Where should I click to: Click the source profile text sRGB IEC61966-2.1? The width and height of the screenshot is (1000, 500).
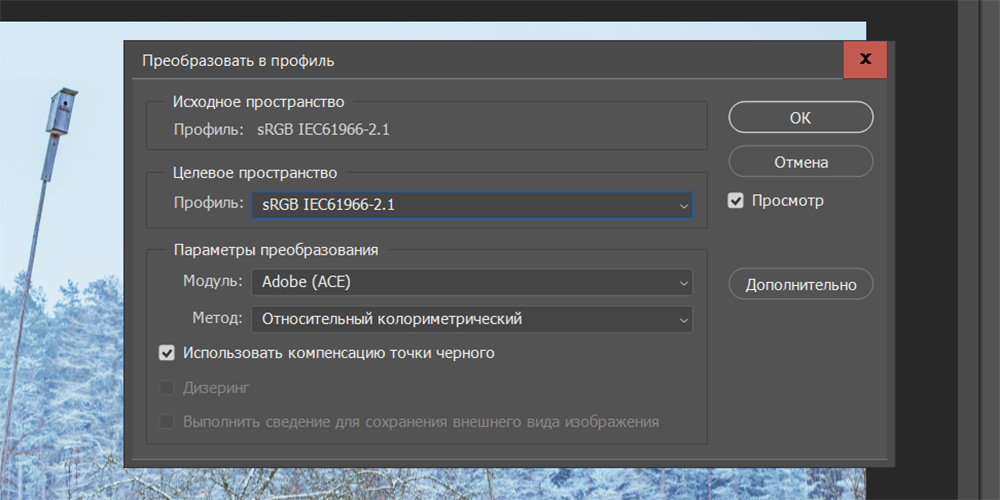pos(323,129)
